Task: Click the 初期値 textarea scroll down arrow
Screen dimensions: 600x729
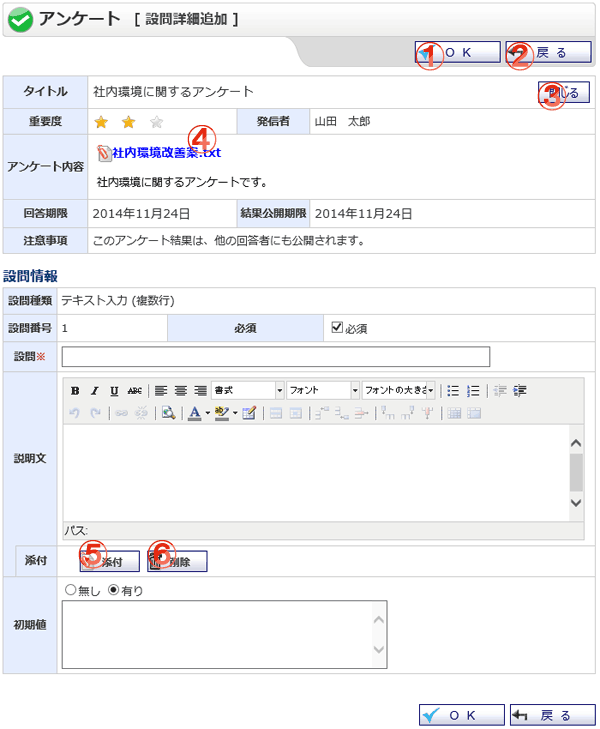Action: (x=379, y=649)
